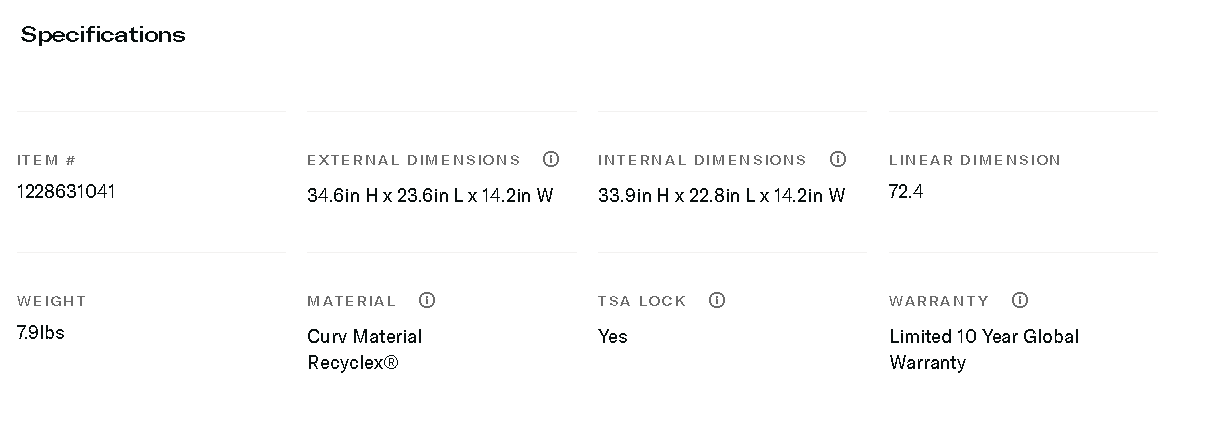Click the TSA lock value Yes
The height and width of the screenshot is (442, 1212).
(613, 336)
